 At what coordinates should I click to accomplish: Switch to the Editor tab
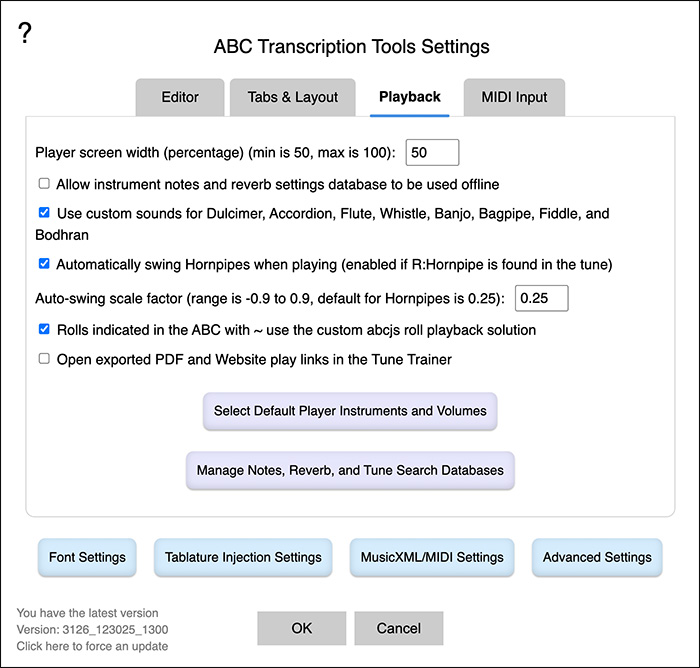(x=180, y=97)
